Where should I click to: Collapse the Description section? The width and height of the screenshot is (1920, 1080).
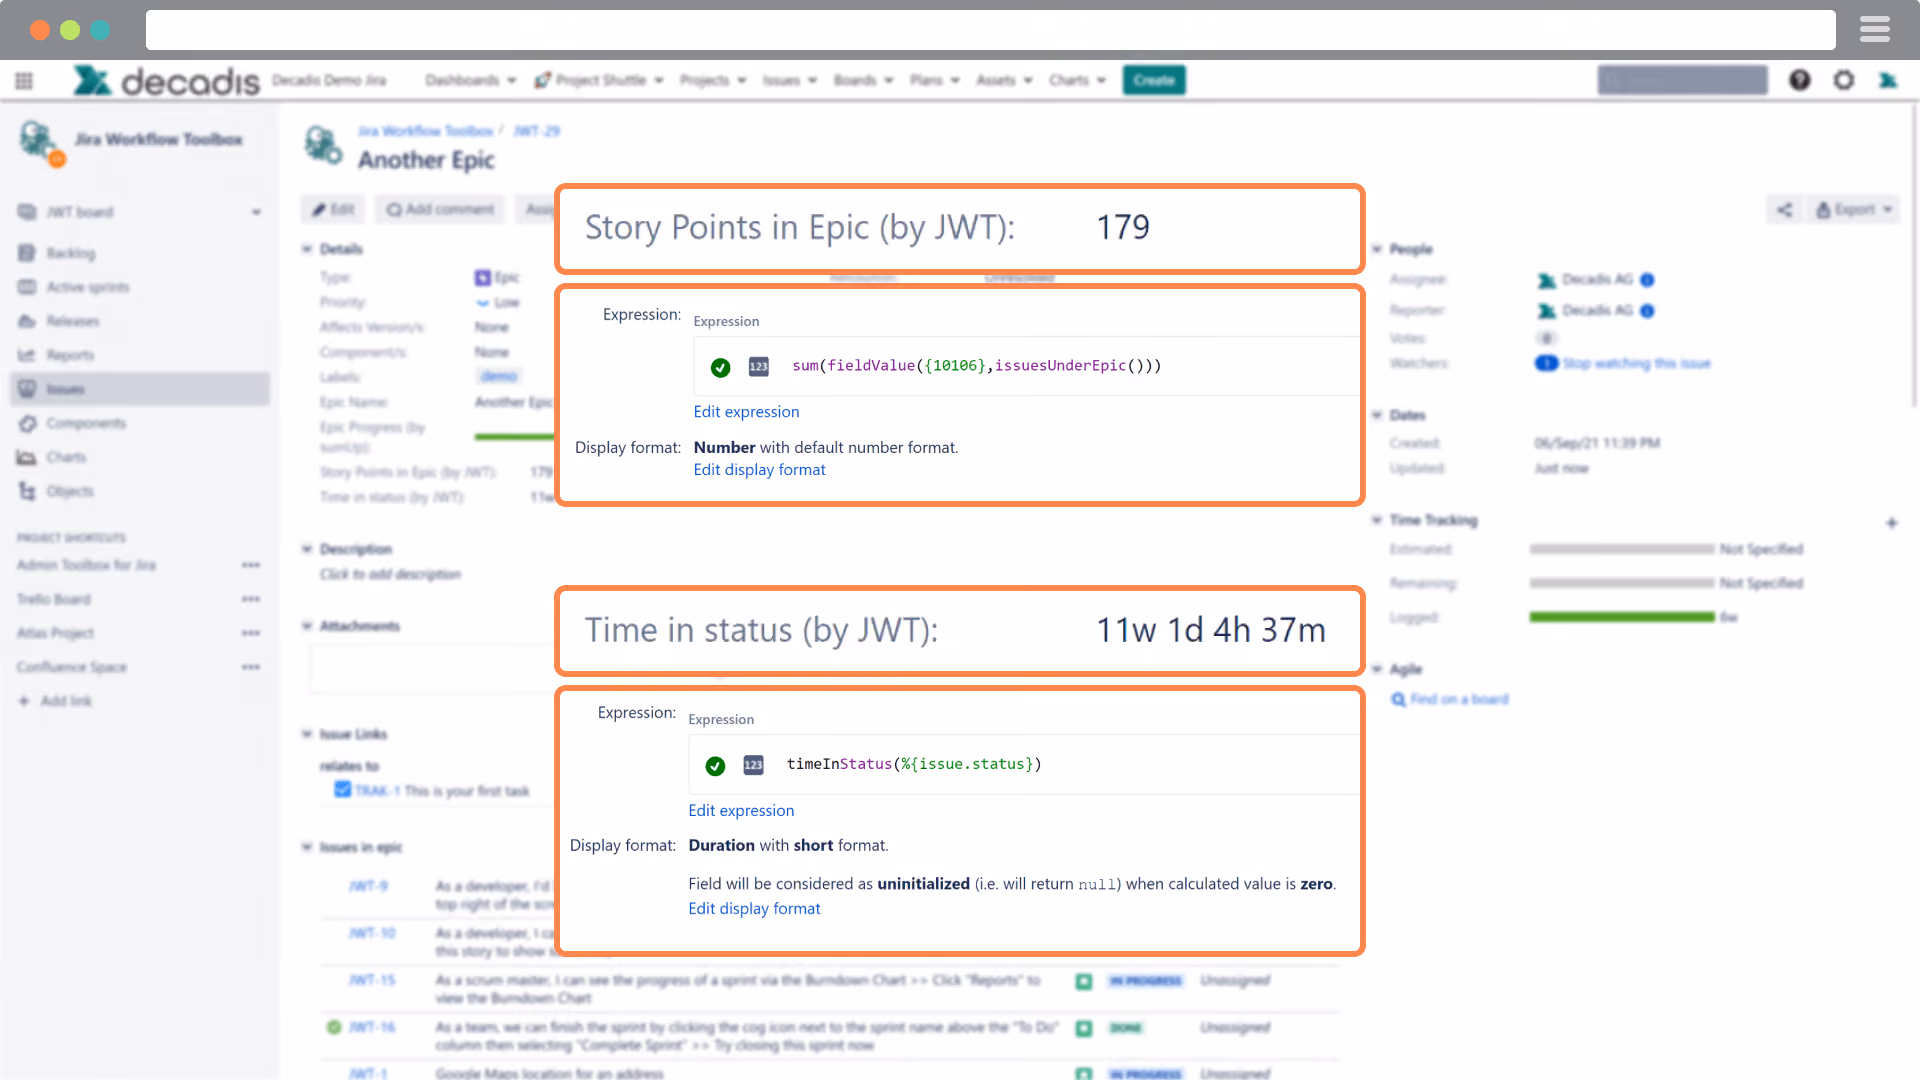307,549
